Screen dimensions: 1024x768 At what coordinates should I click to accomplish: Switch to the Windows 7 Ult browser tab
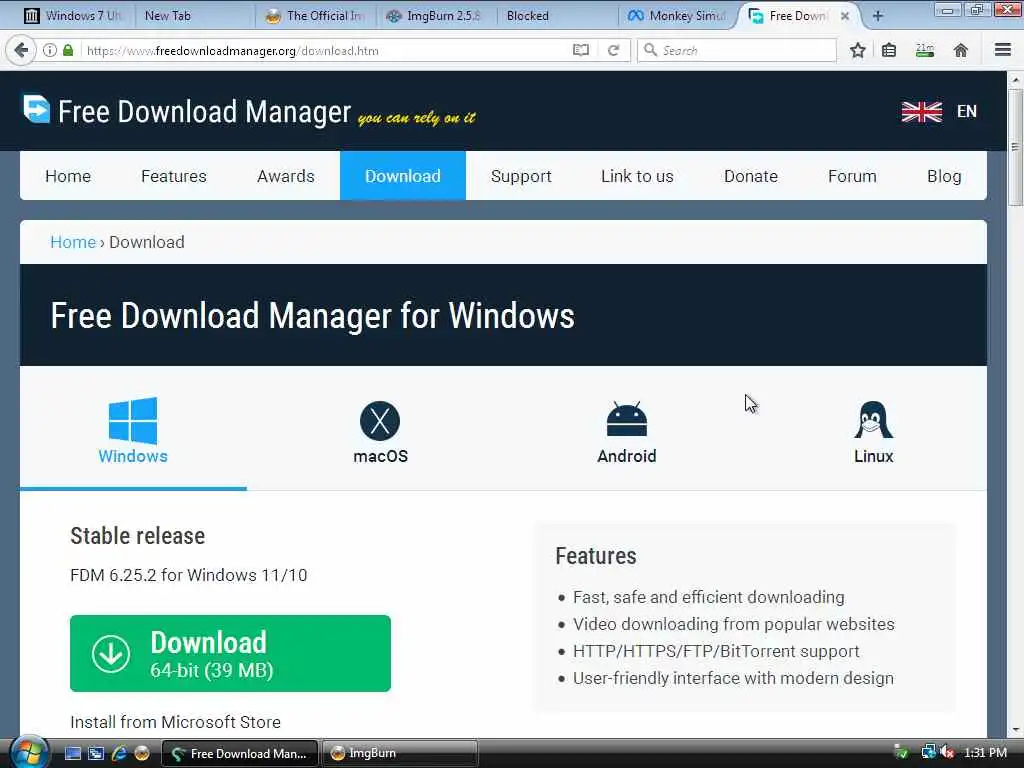(x=74, y=16)
